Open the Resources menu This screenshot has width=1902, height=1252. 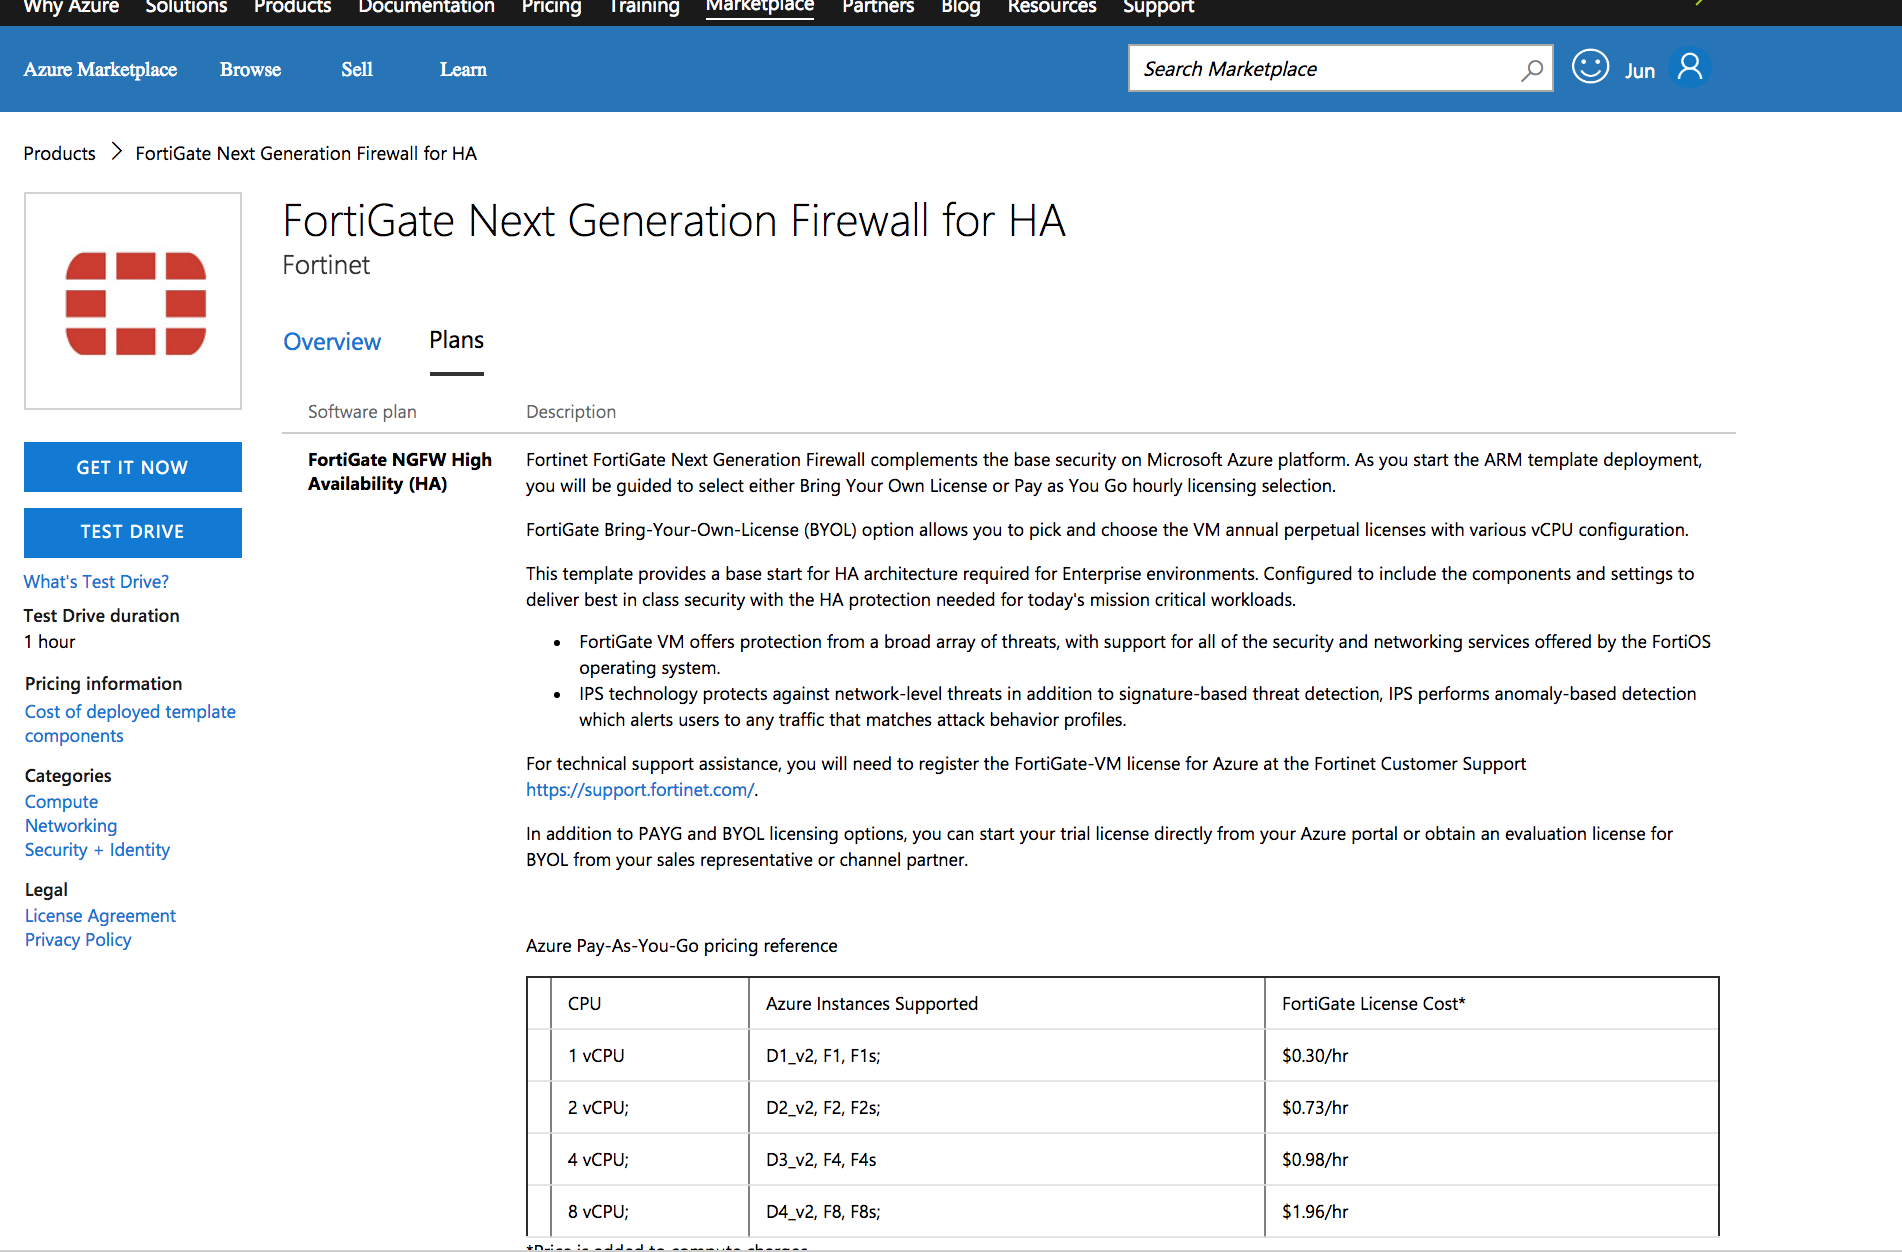[x=1052, y=7]
